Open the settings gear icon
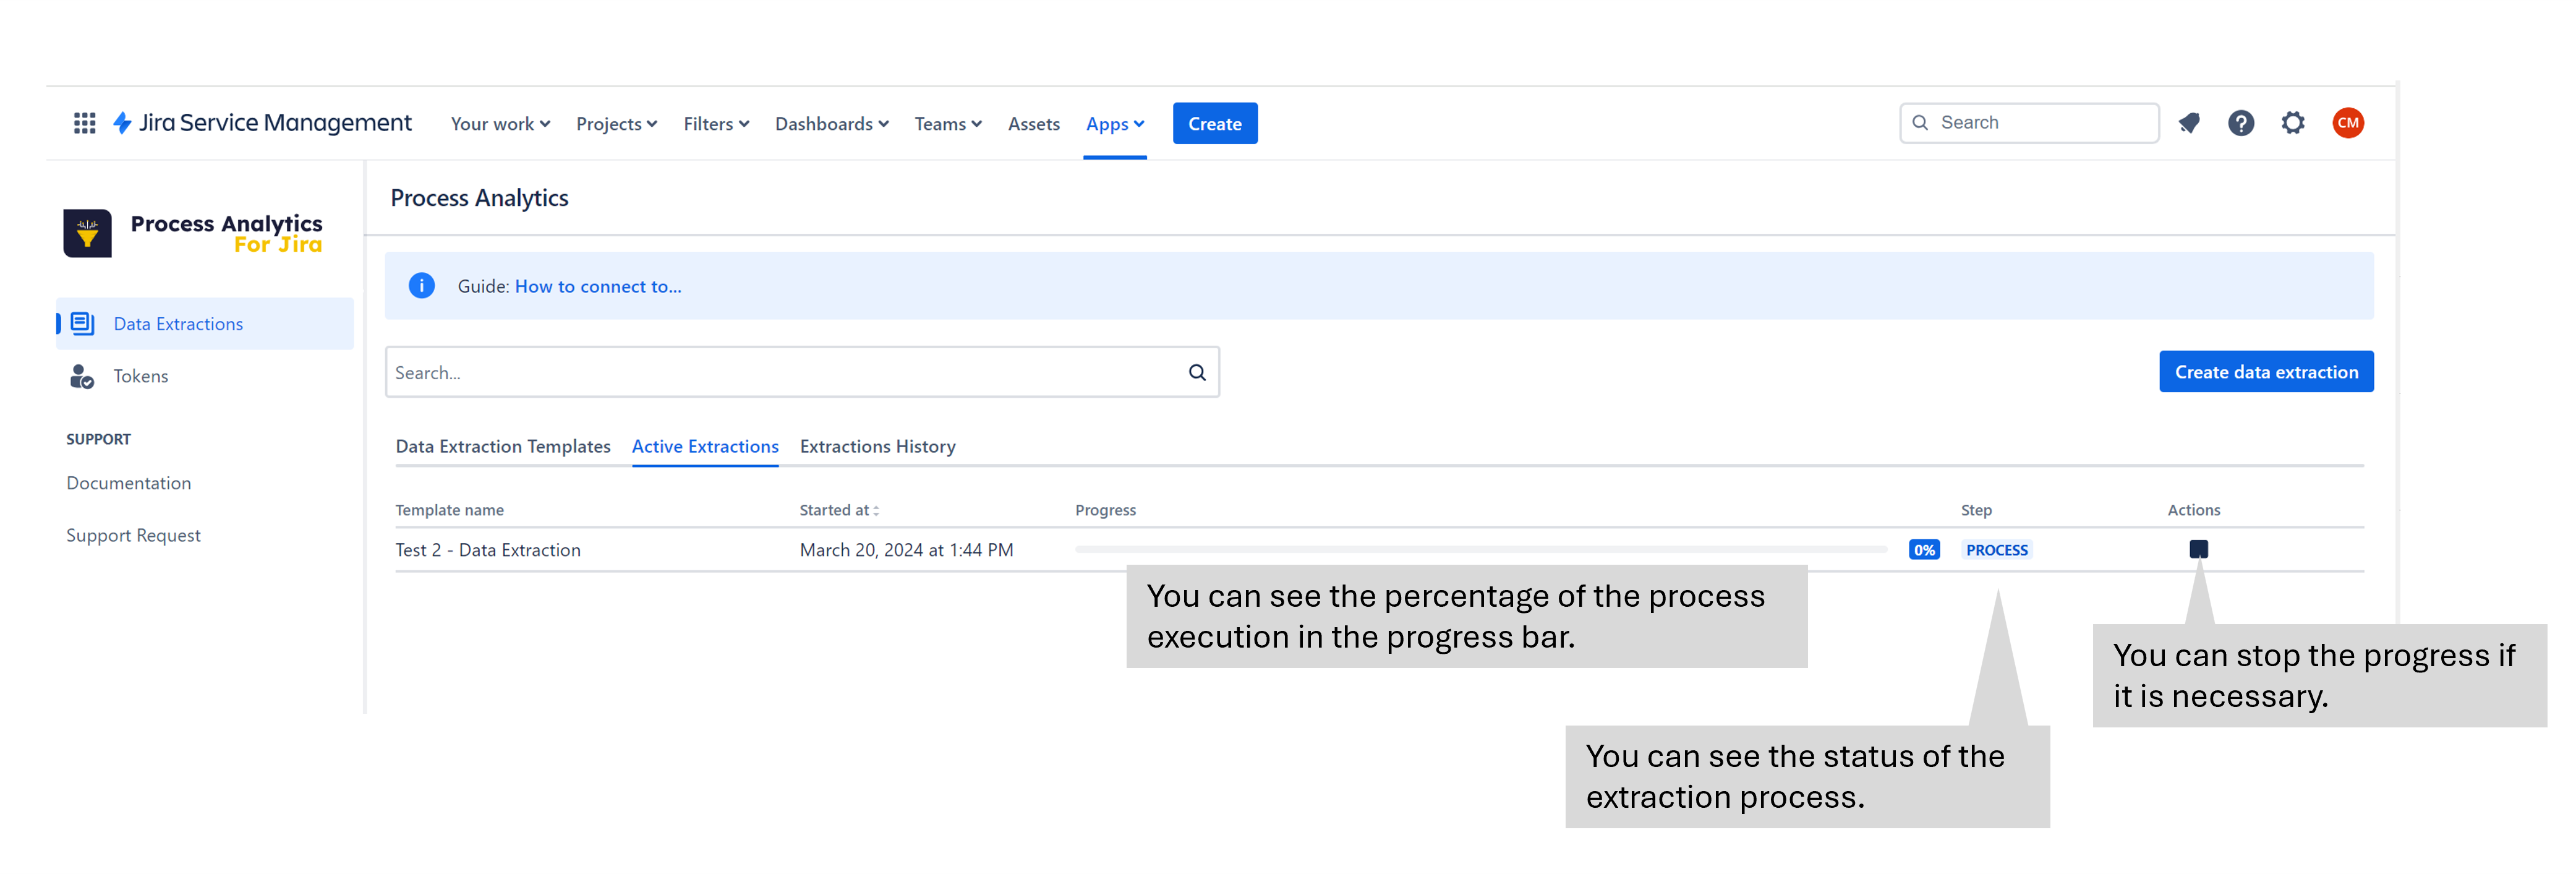 point(2293,123)
